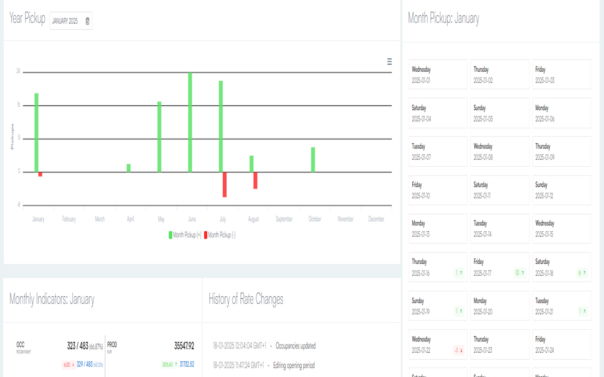Open the Wednesday 2025-01-01 day card

tap(438, 75)
